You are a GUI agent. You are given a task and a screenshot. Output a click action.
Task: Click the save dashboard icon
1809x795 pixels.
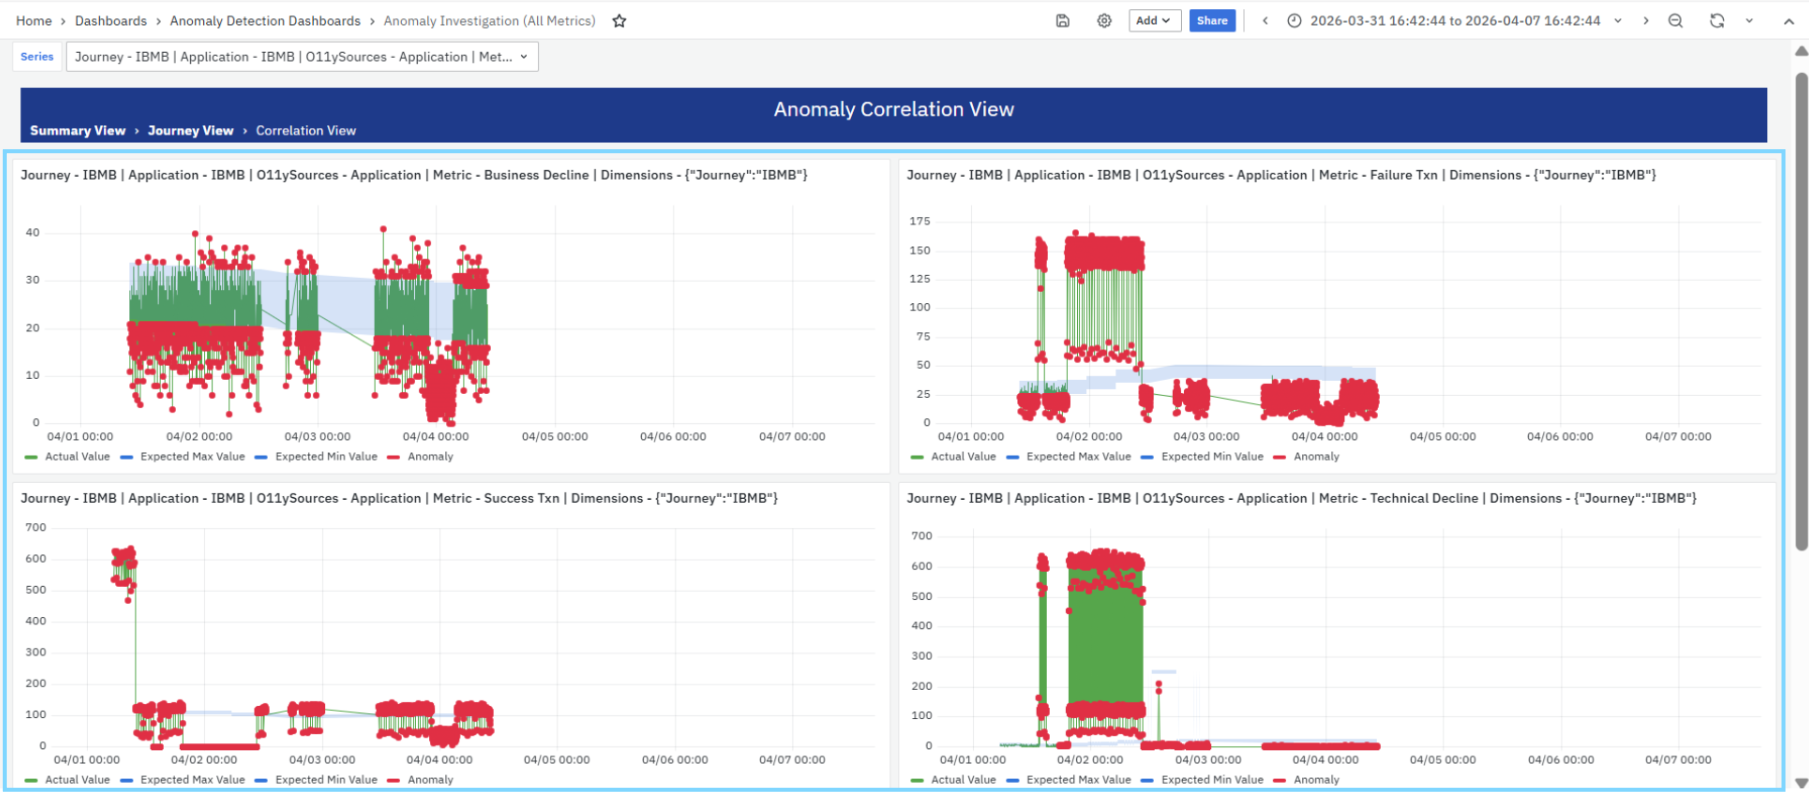(x=1063, y=21)
